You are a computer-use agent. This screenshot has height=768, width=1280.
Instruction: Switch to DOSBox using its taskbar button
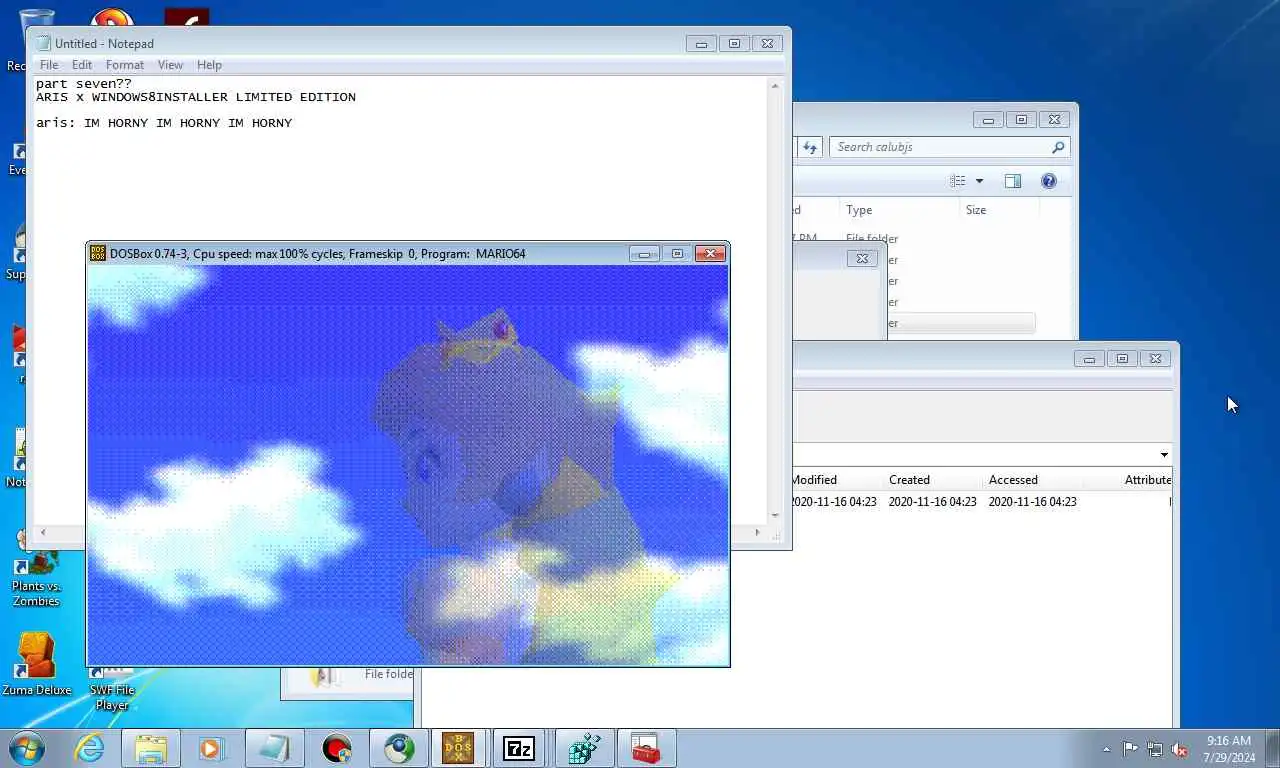coord(459,748)
